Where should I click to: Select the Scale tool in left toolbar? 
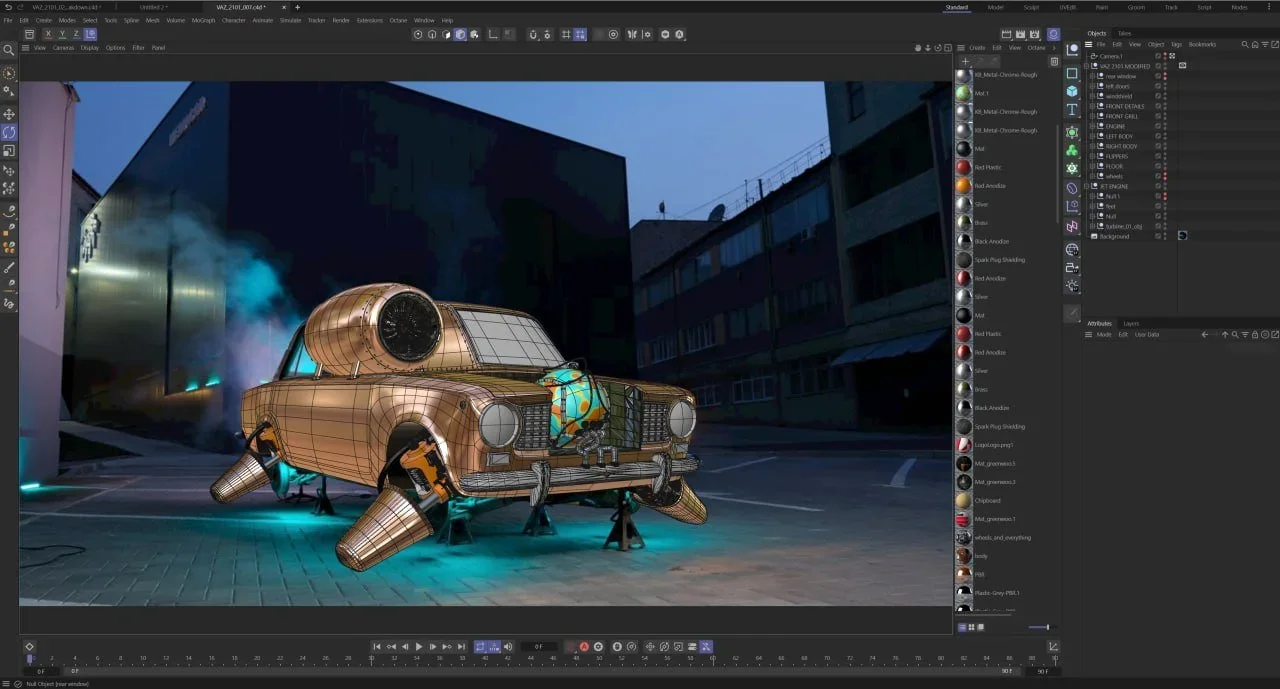9,151
